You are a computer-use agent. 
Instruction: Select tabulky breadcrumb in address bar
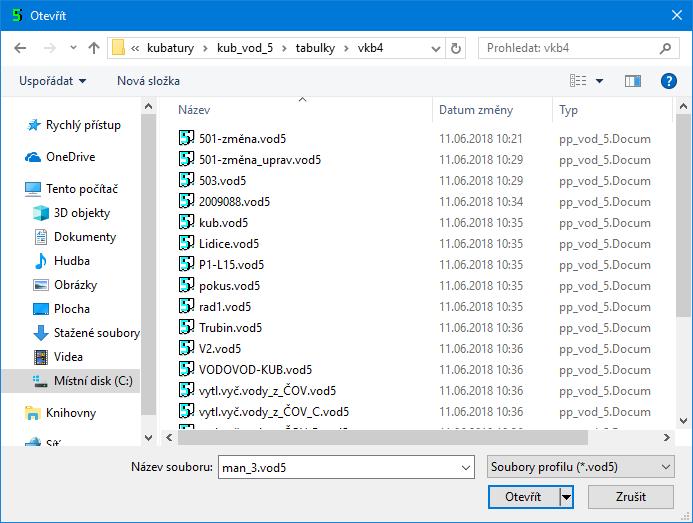315,48
